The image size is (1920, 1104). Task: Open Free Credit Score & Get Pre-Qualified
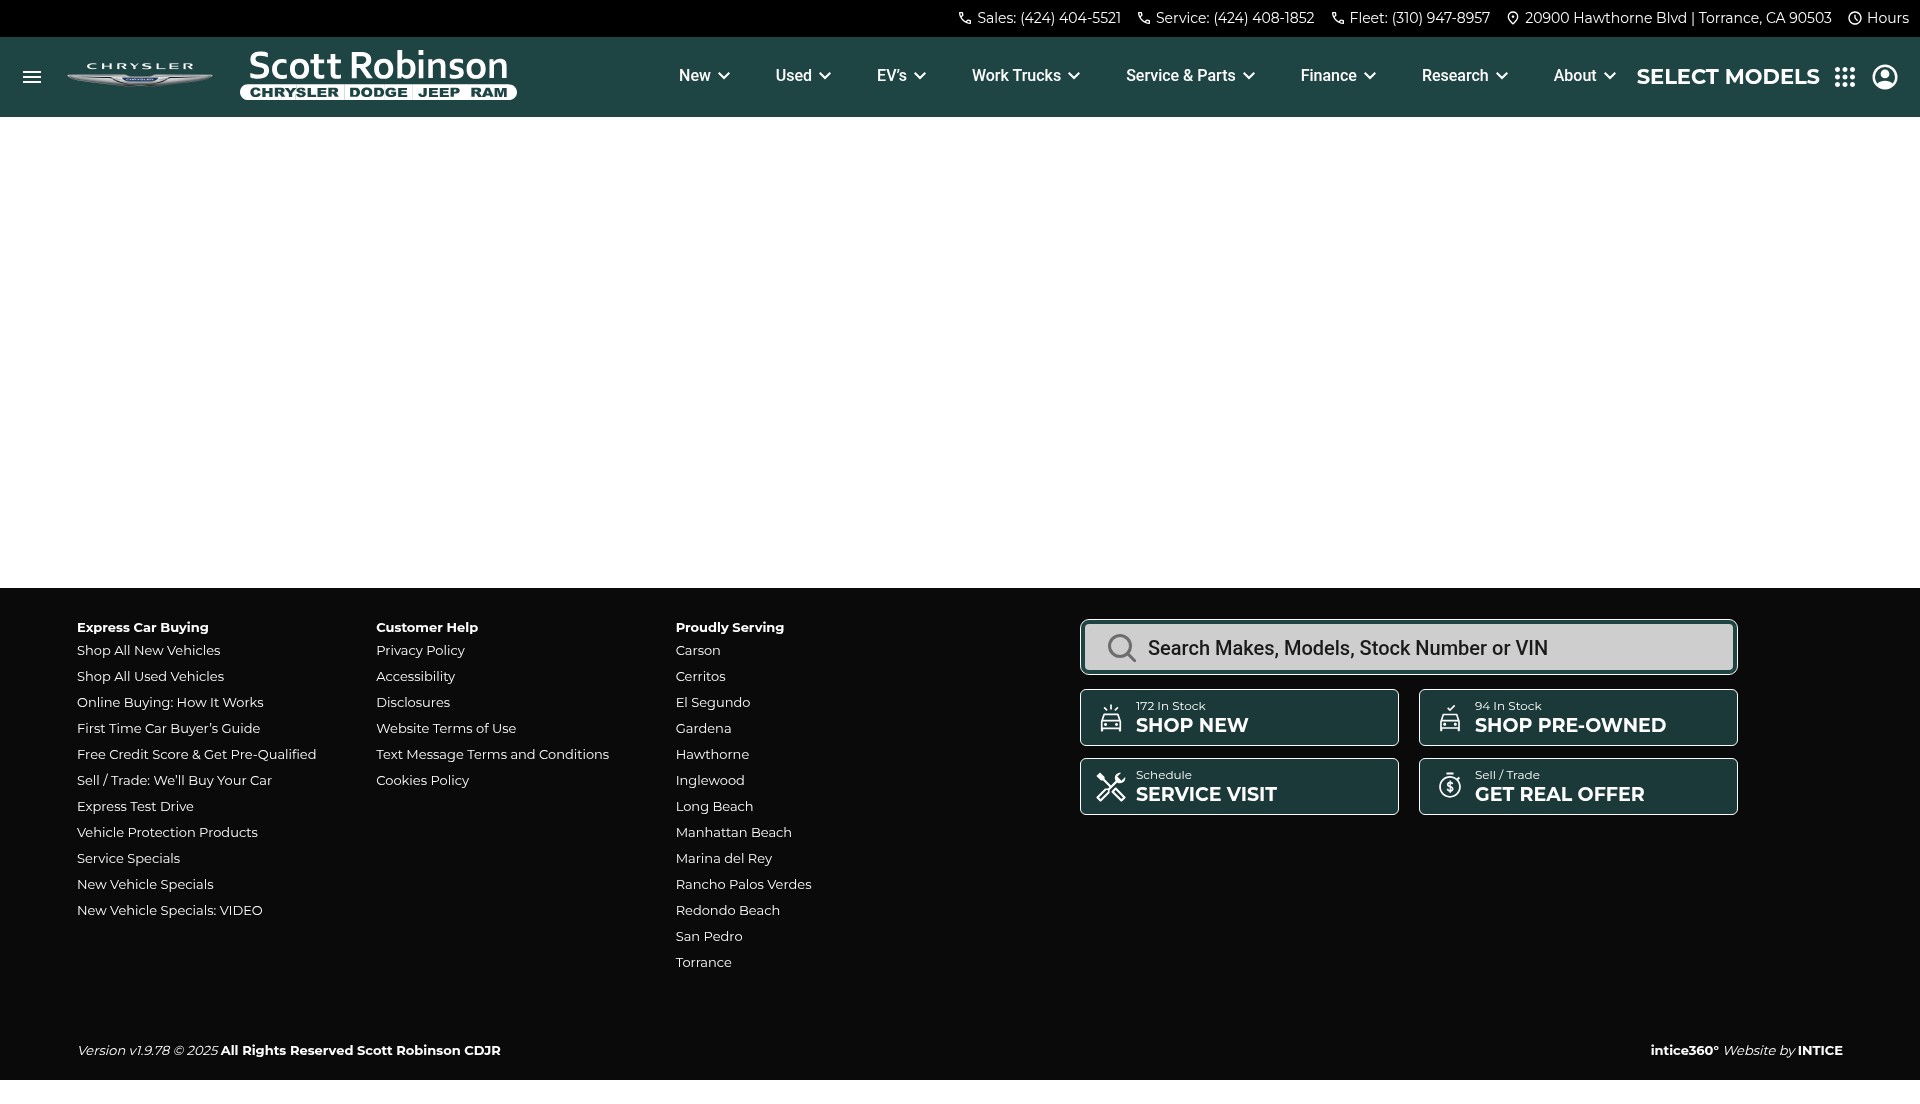(196, 755)
